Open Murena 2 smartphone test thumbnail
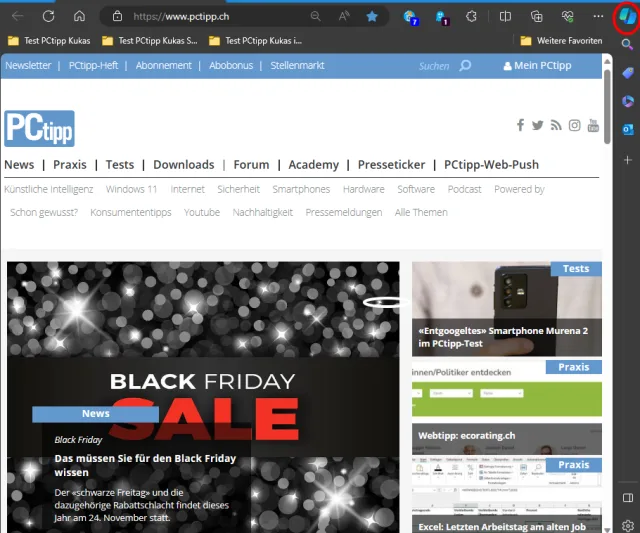The height and width of the screenshot is (533, 640). click(507, 309)
